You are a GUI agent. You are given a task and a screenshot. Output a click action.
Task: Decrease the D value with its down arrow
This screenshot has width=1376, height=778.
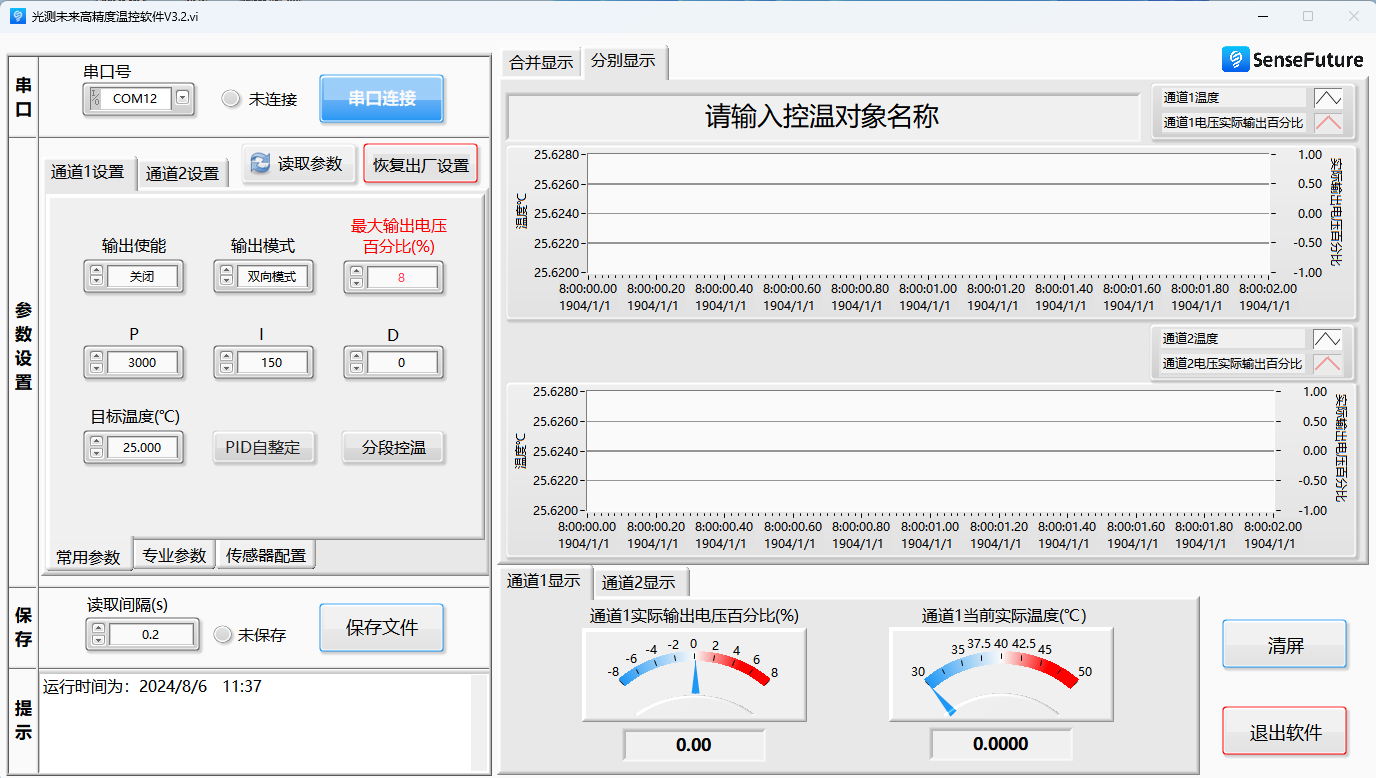pyautogui.click(x=357, y=368)
